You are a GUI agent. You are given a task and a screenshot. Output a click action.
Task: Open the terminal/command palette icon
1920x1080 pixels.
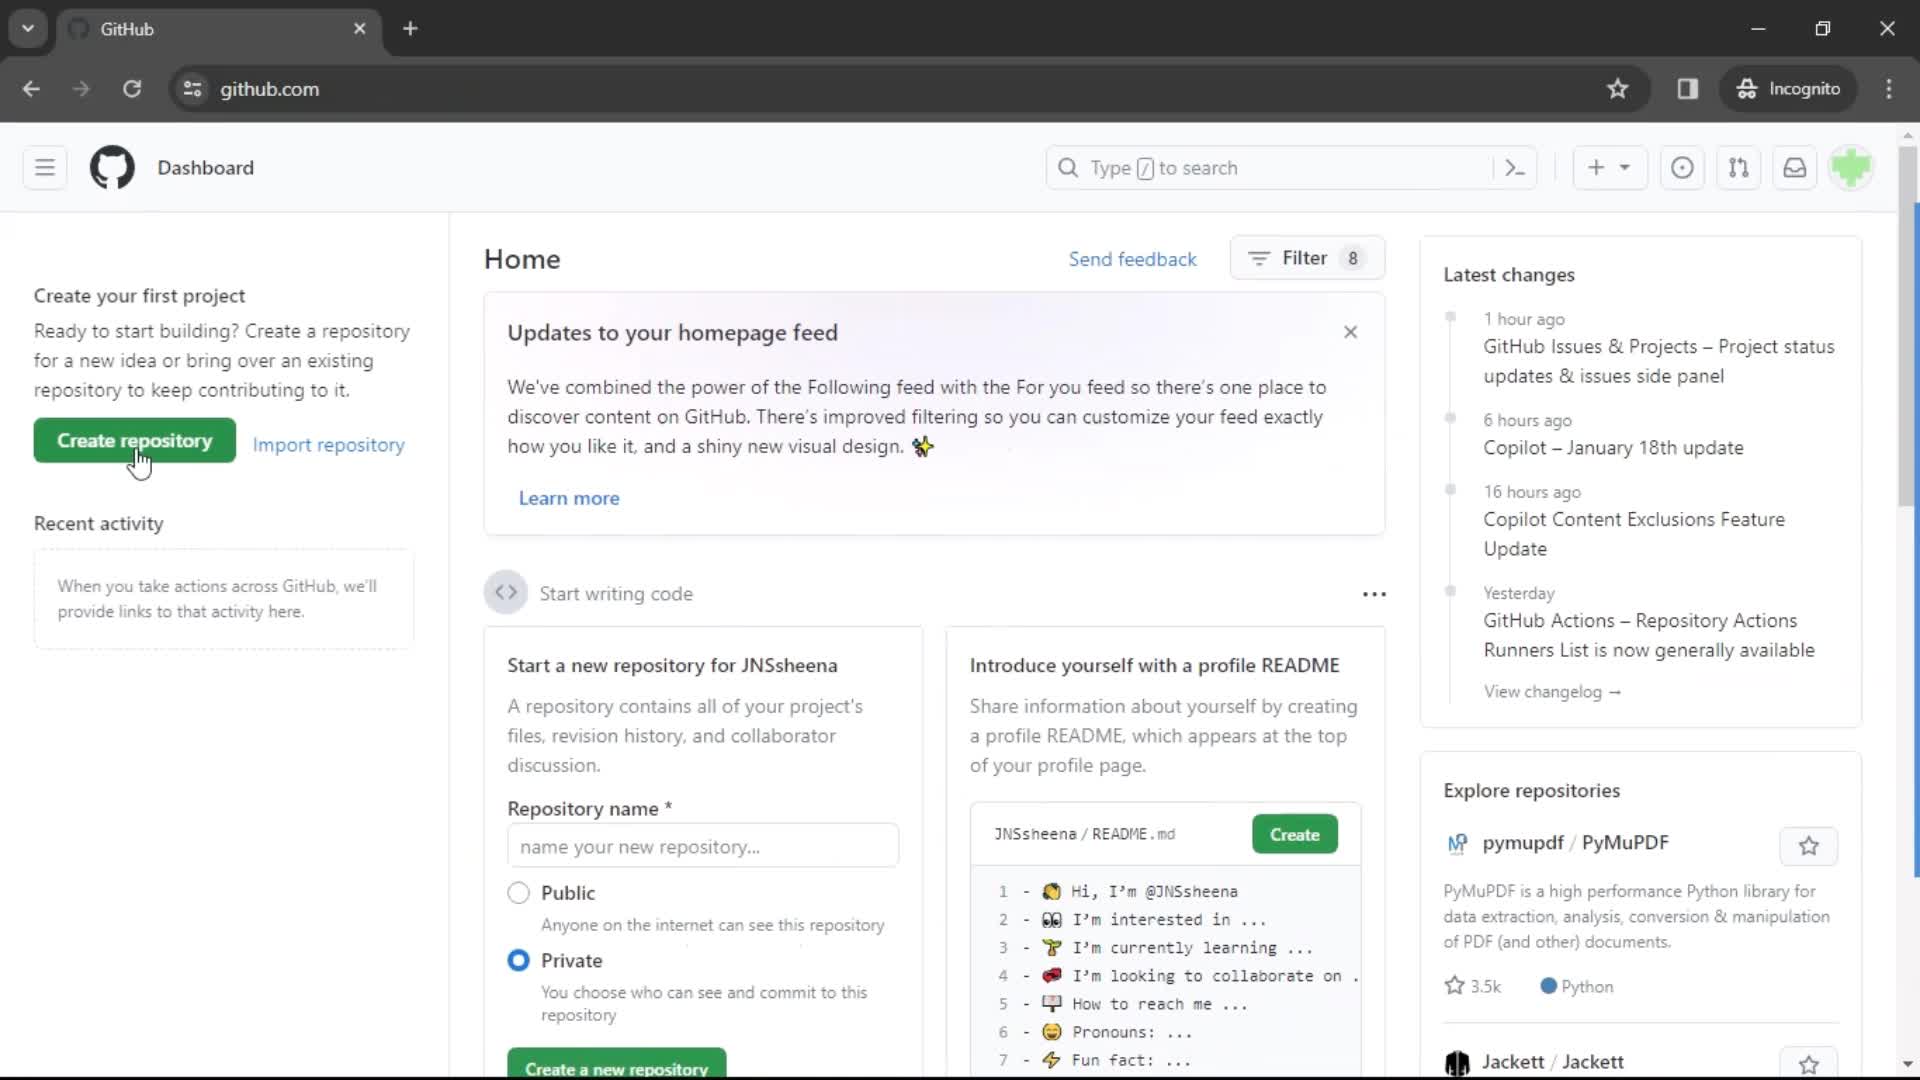click(x=1514, y=167)
